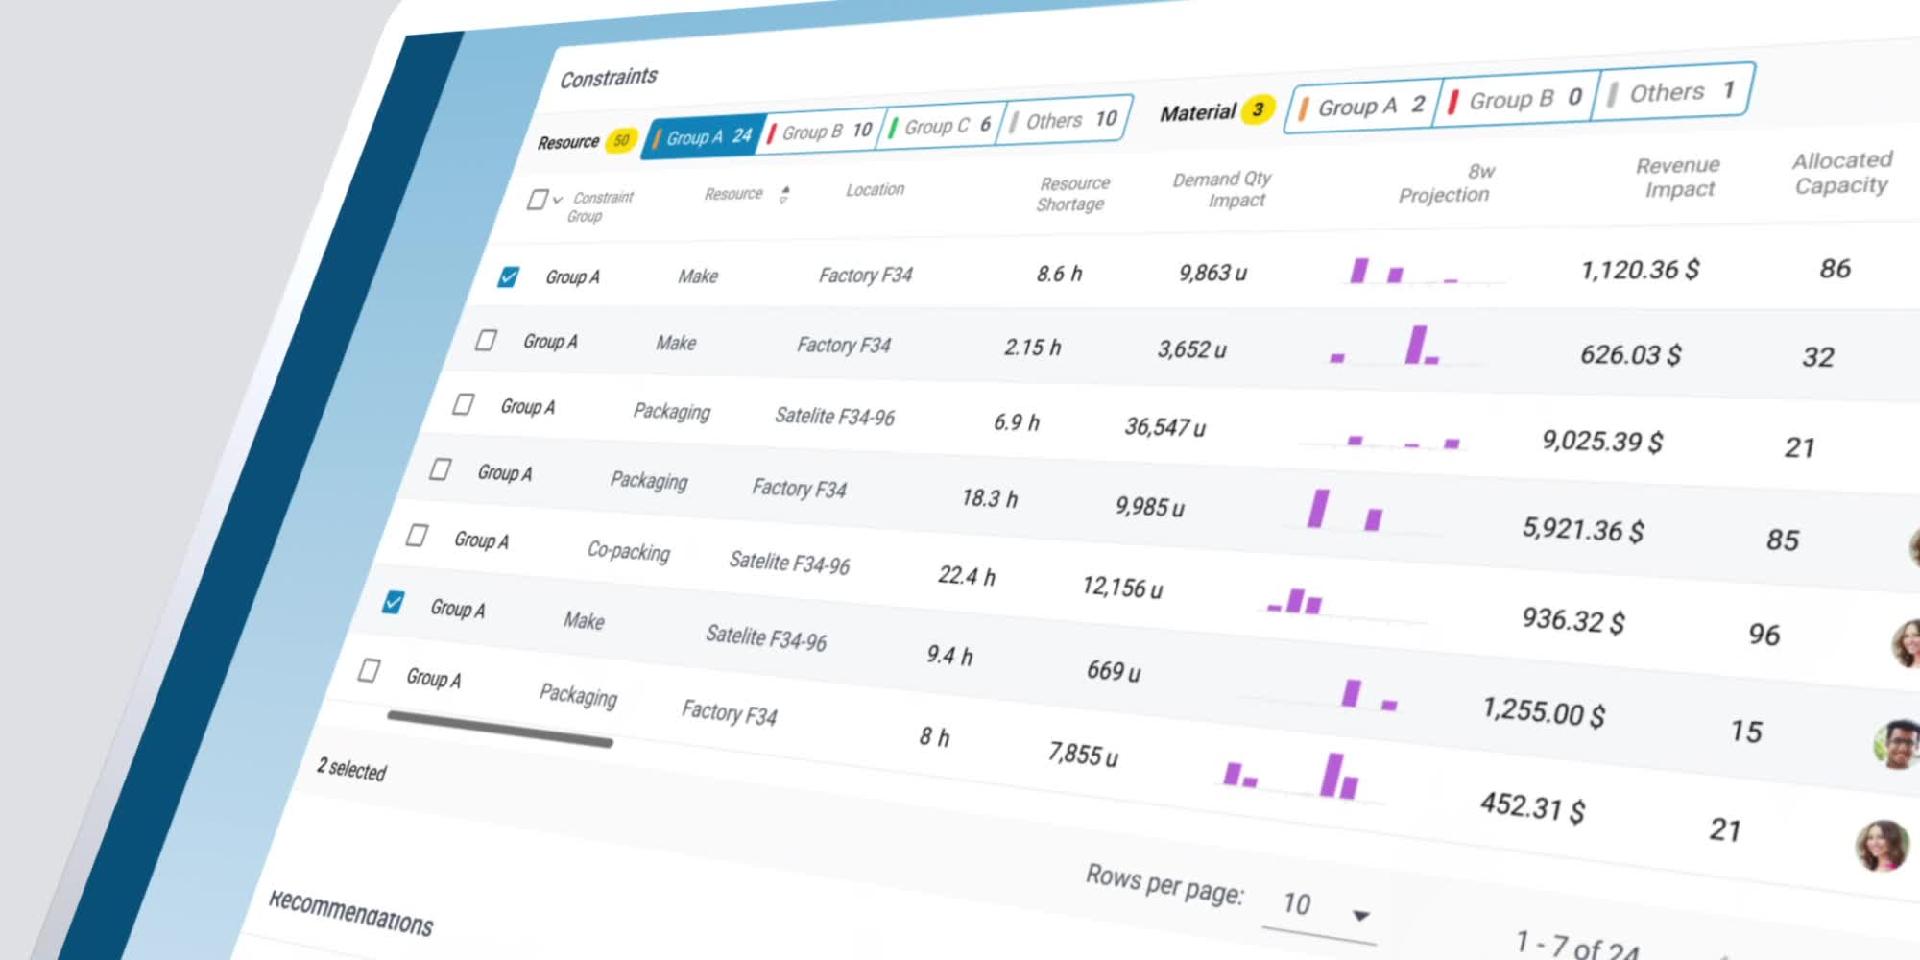Image resolution: width=1920 pixels, height=960 pixels.
Task: Select the Material Group A tab
Action: (x=1364, y=106)
